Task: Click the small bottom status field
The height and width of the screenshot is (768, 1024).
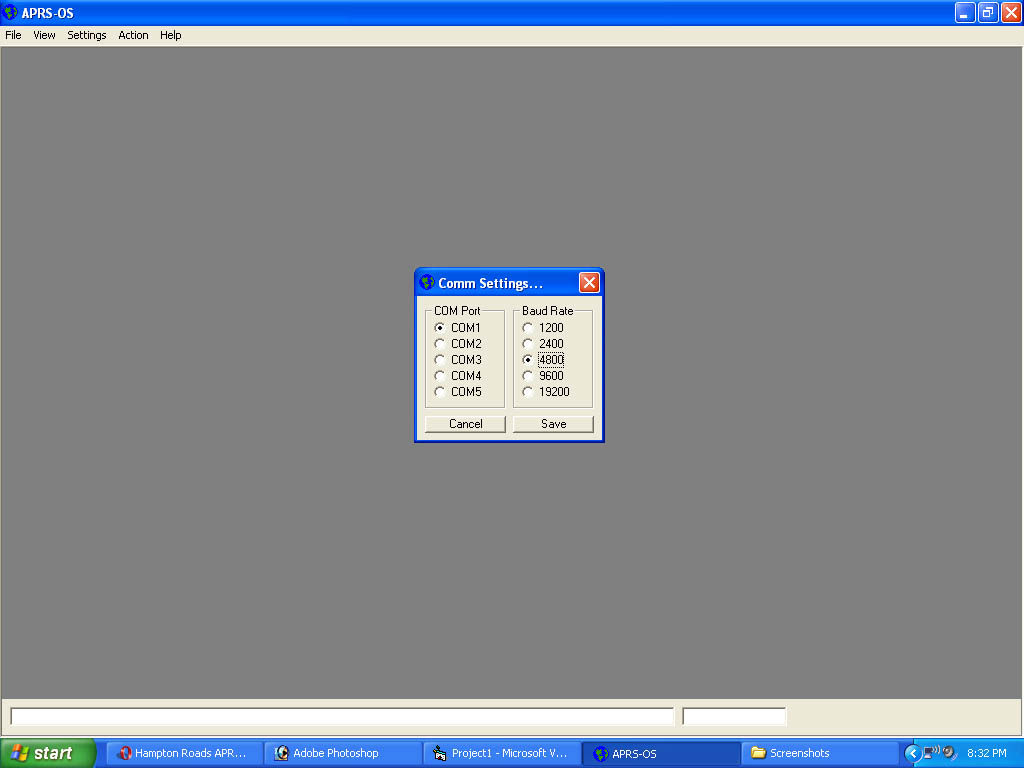Action: tap(734, 716)
